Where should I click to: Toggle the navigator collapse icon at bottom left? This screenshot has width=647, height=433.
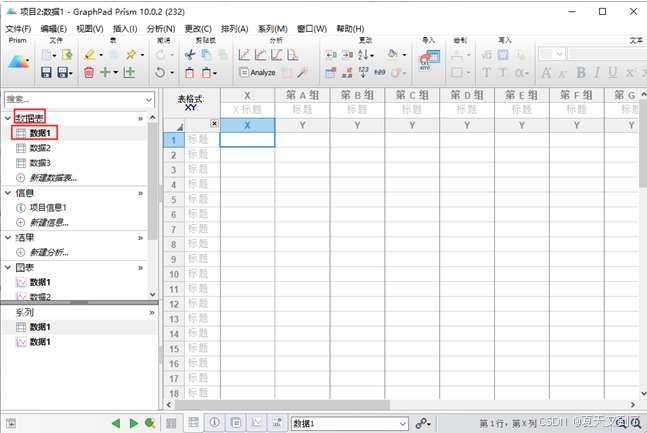pyautogui.click(x=11, y=424)
